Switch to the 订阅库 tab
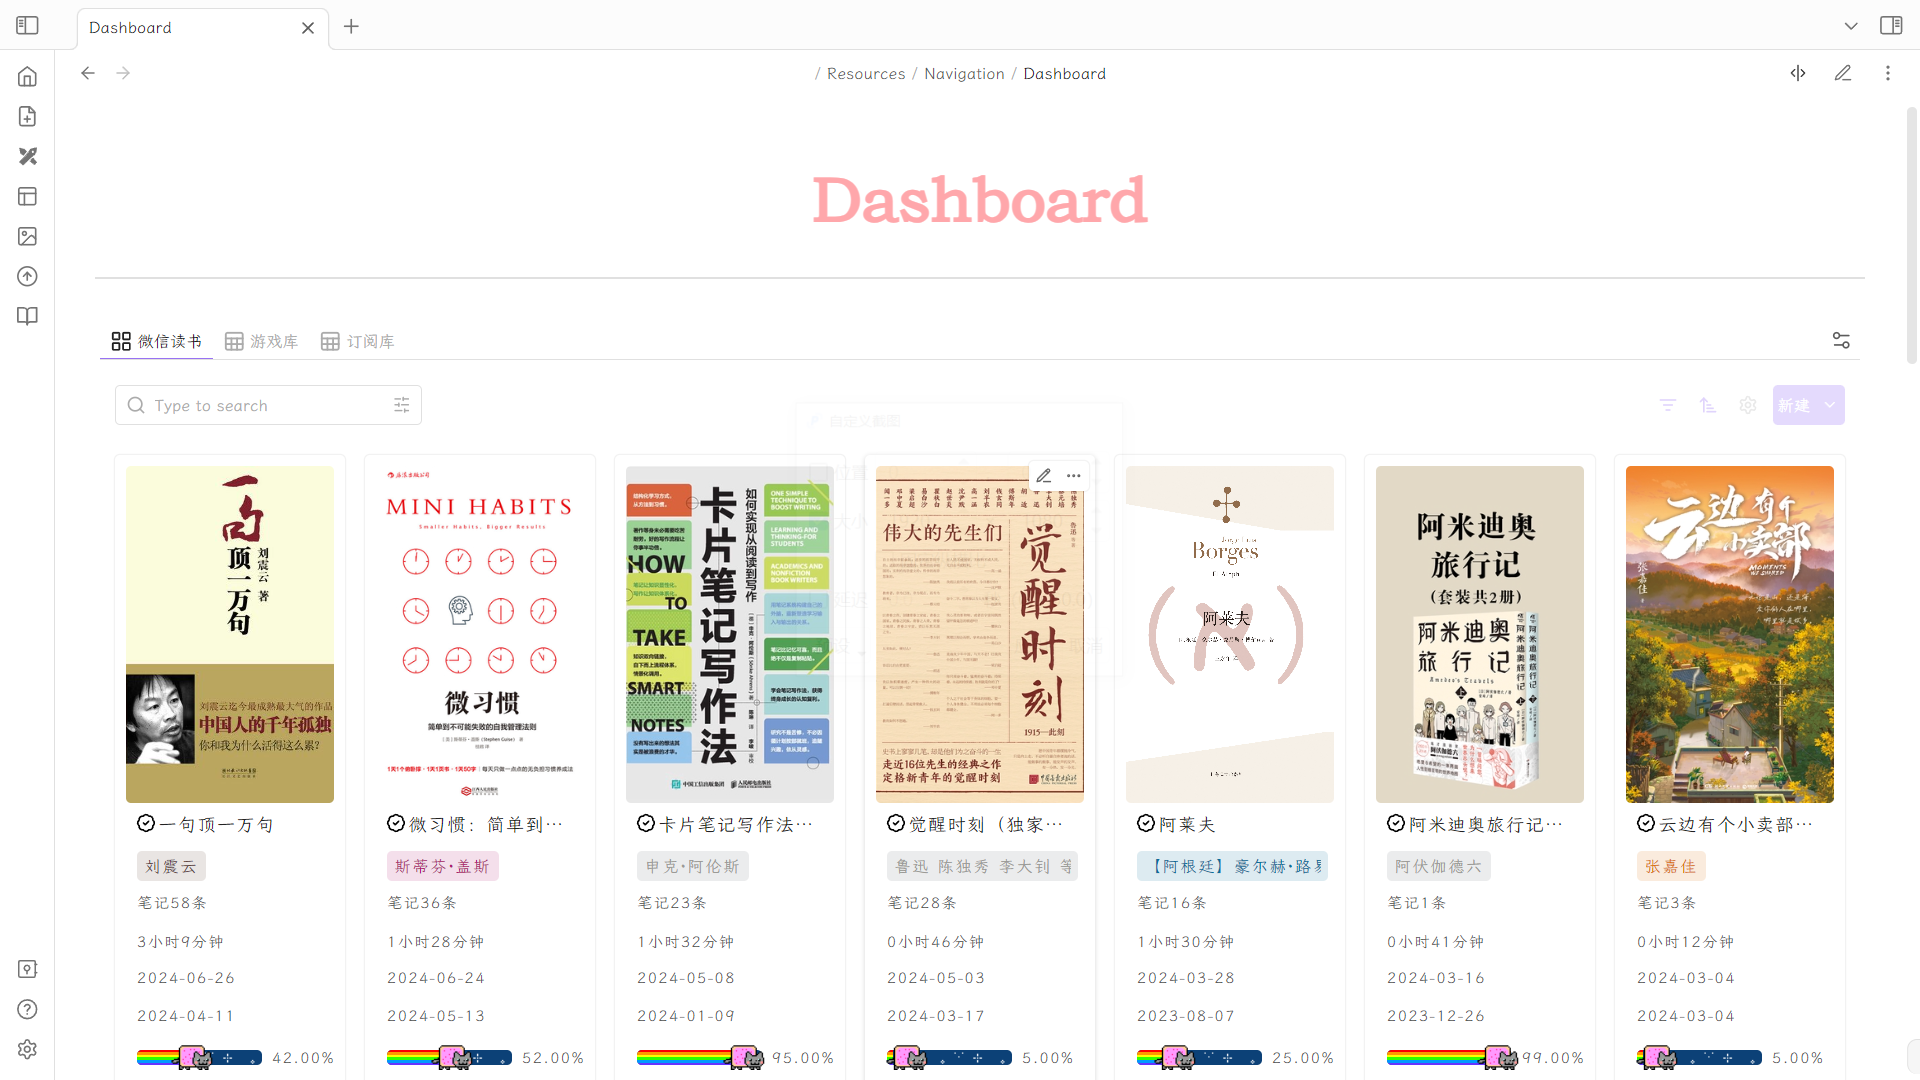Screen dimensions: 1920x1080 click(358, 342)
